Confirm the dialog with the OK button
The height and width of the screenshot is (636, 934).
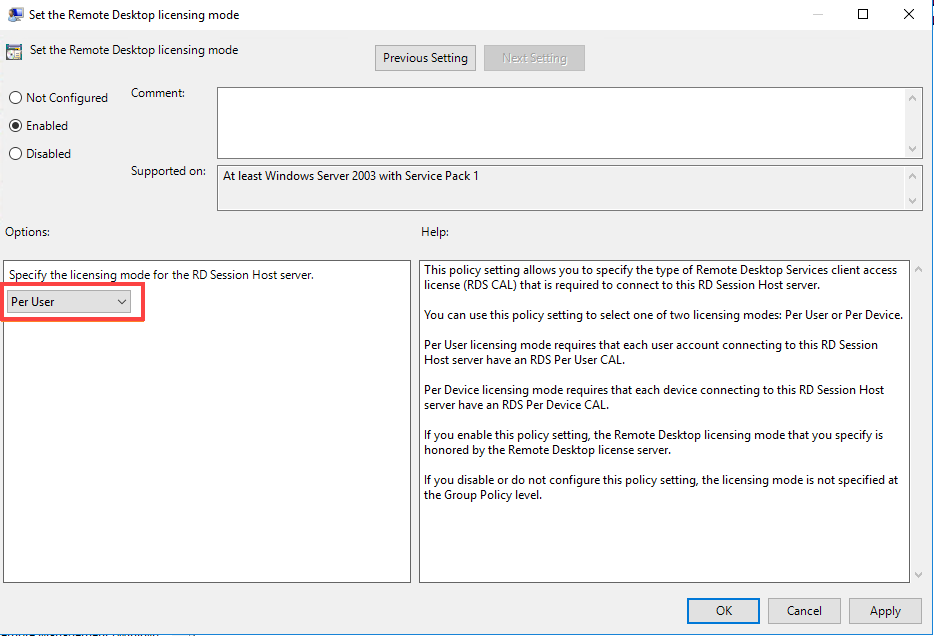coord(723,611)
